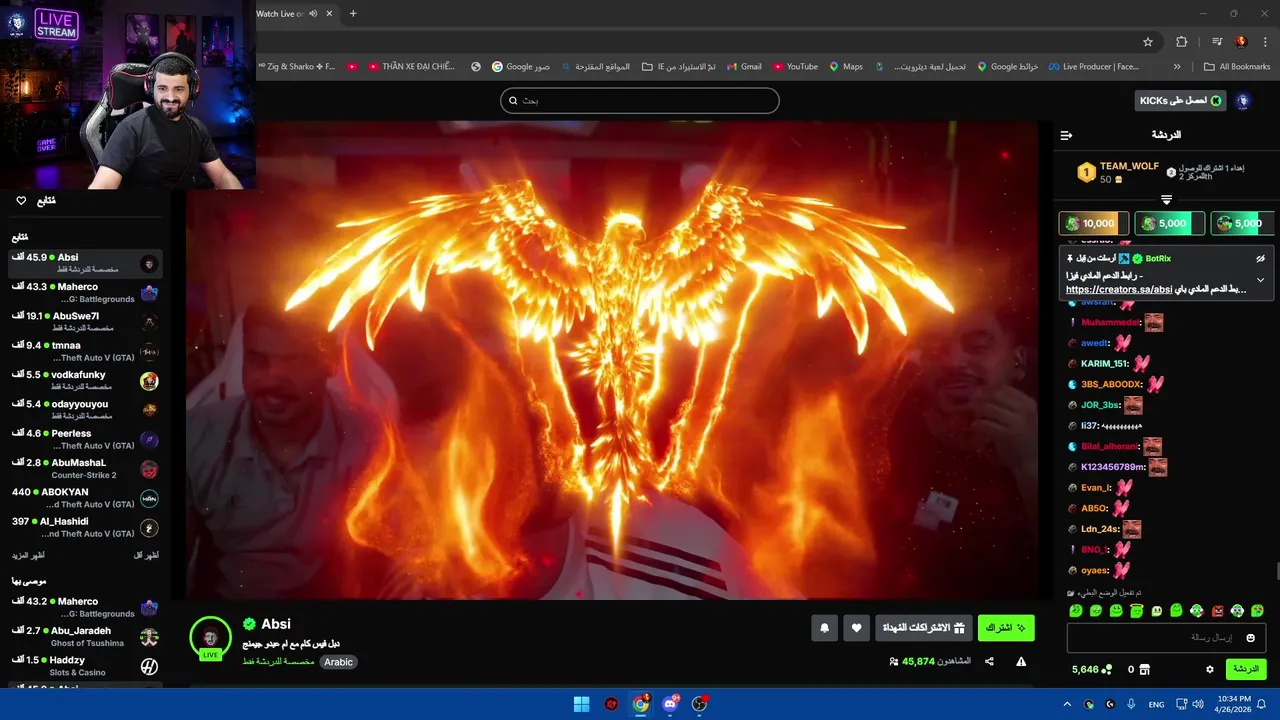Click the share icon below the stream
This screenshot has width=1280, height=720.
click(989, 661)
